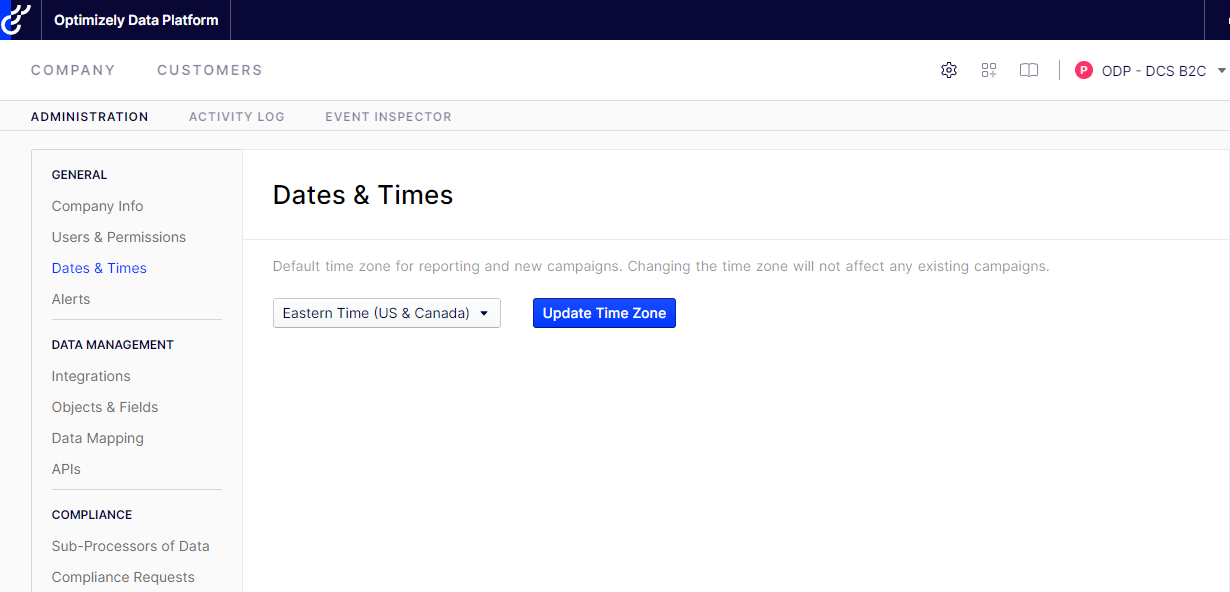The width and height of the screenshot is (1230, 592).
Task: Open the app directory grid icon
Action: pos(989,70)
